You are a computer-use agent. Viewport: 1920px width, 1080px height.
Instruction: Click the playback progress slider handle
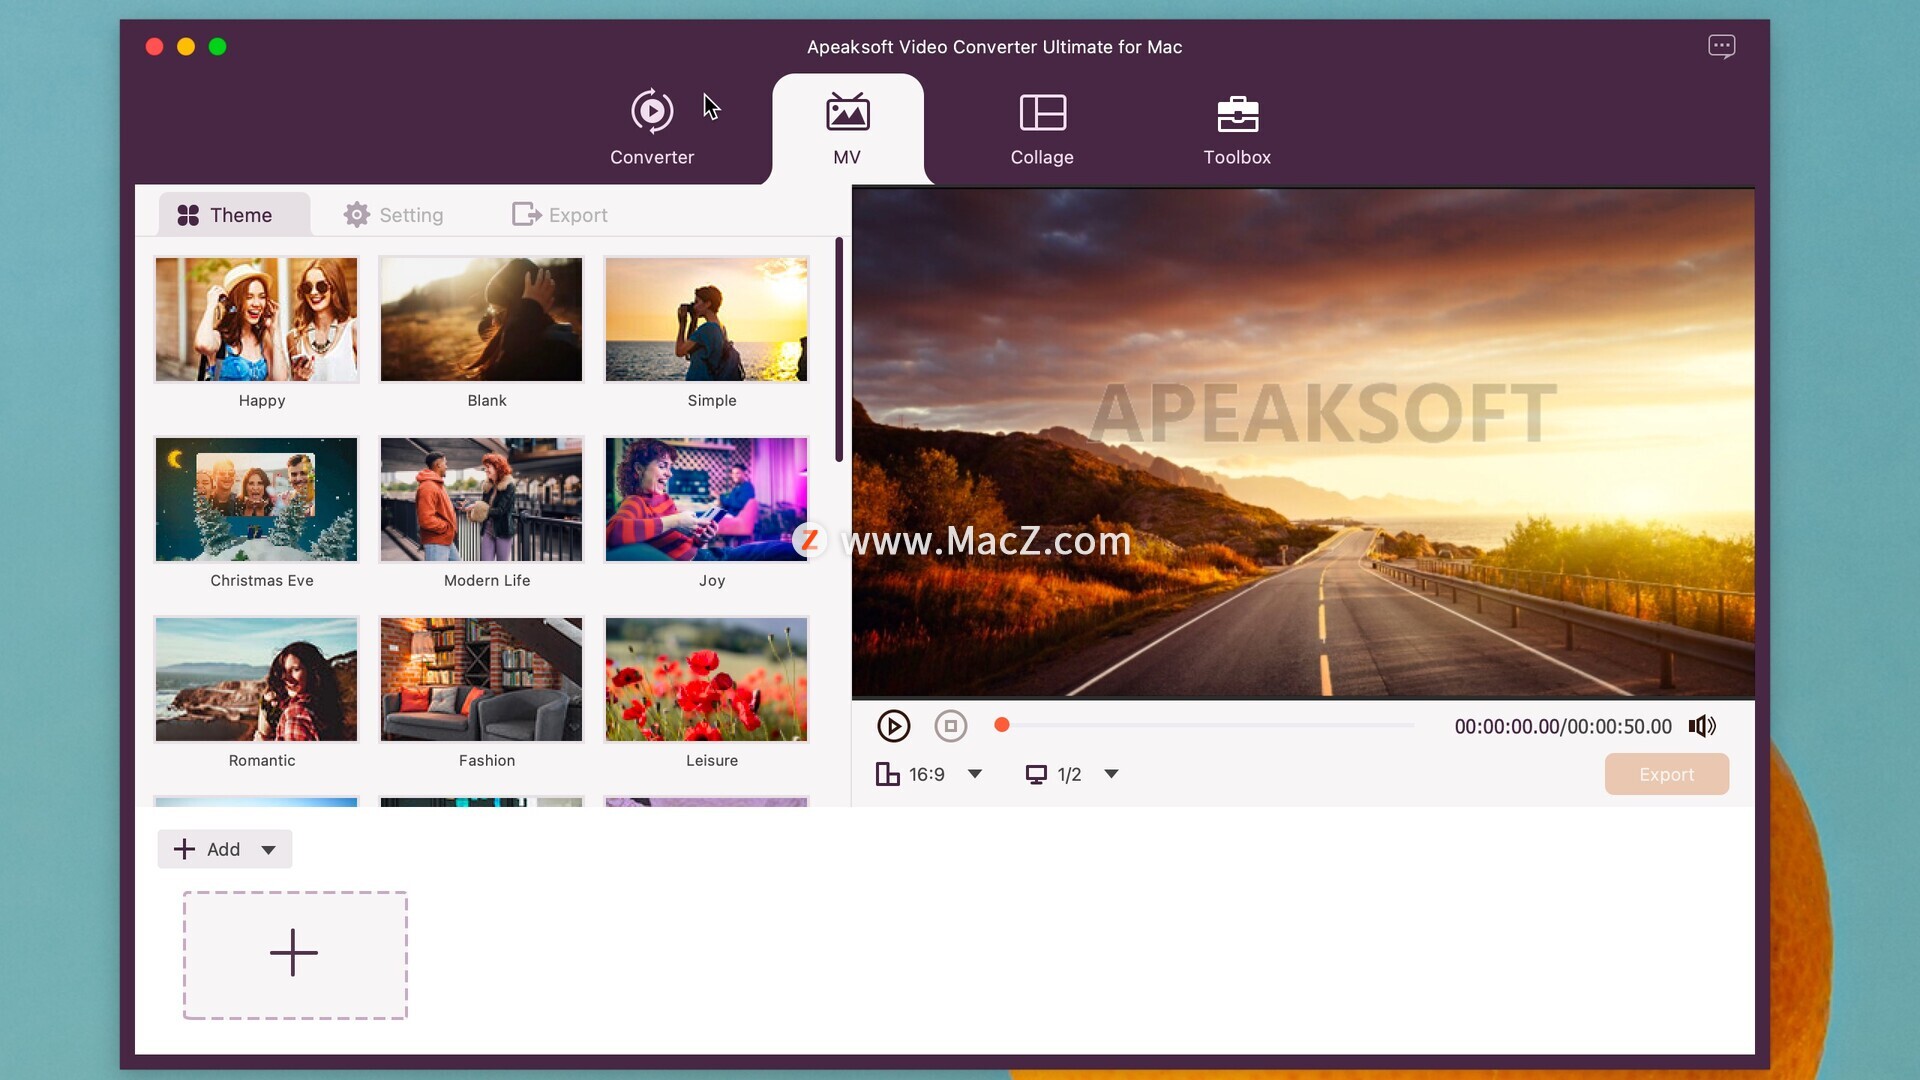click(1002, 725)
